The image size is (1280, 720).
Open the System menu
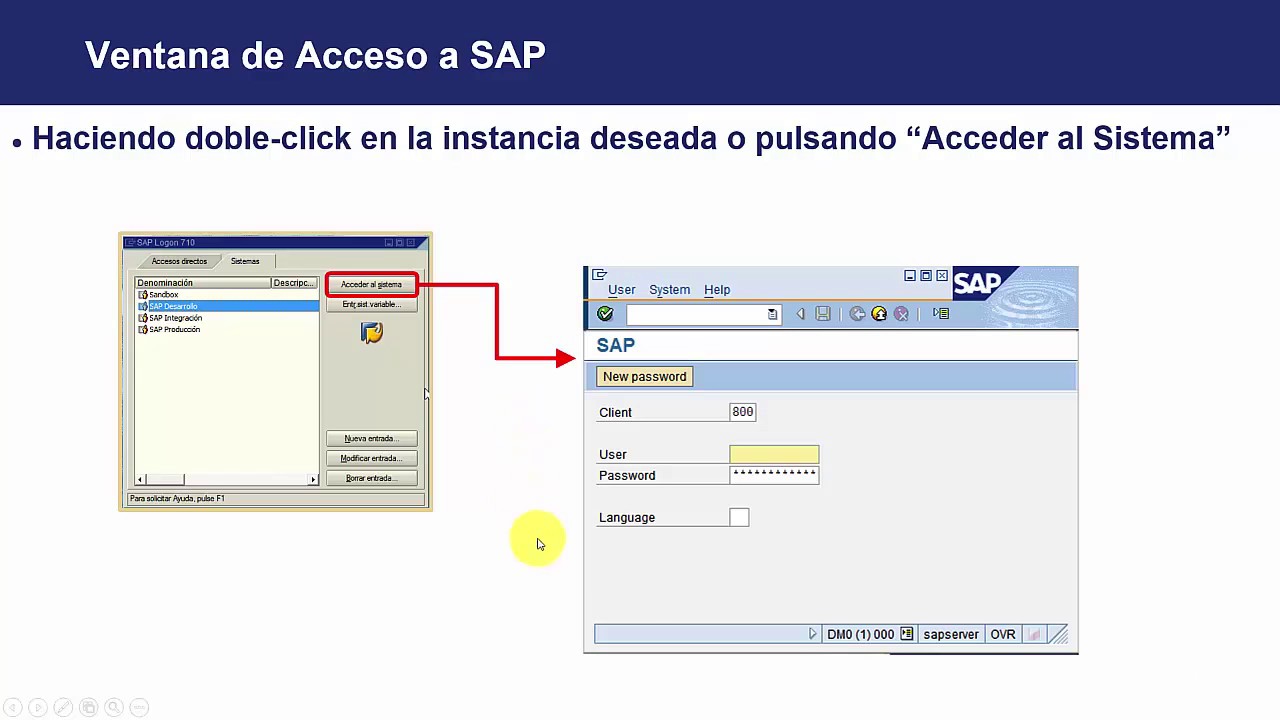pos(669,290)
